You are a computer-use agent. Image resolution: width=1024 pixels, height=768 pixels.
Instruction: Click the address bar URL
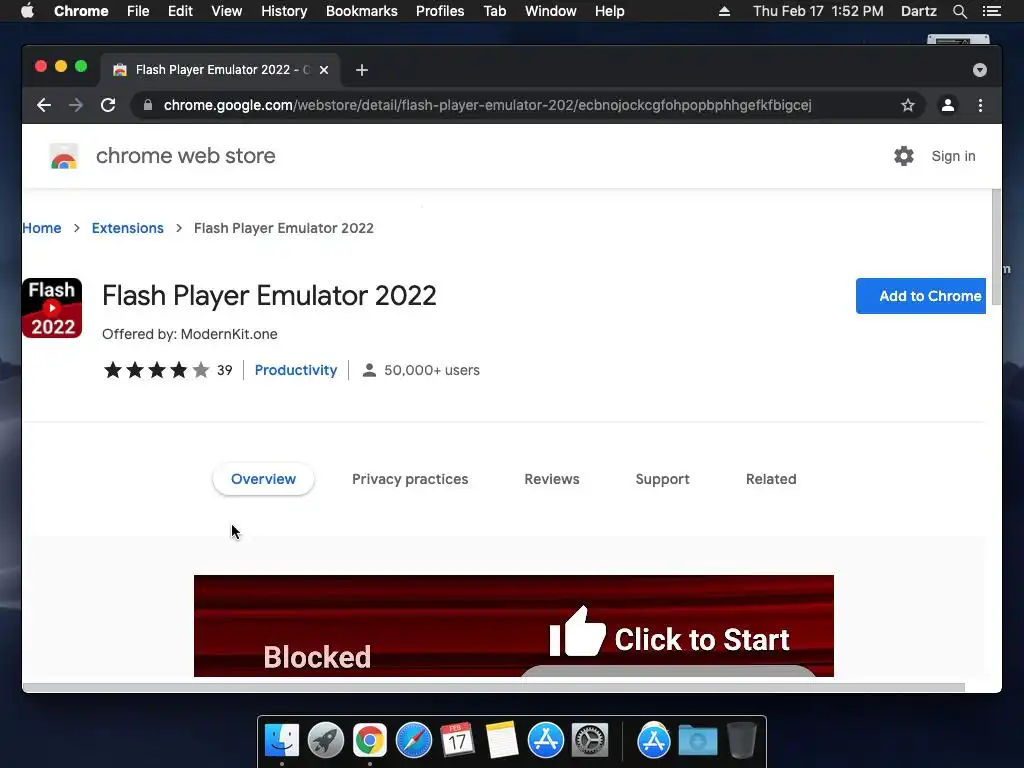(x=487, y=105)
